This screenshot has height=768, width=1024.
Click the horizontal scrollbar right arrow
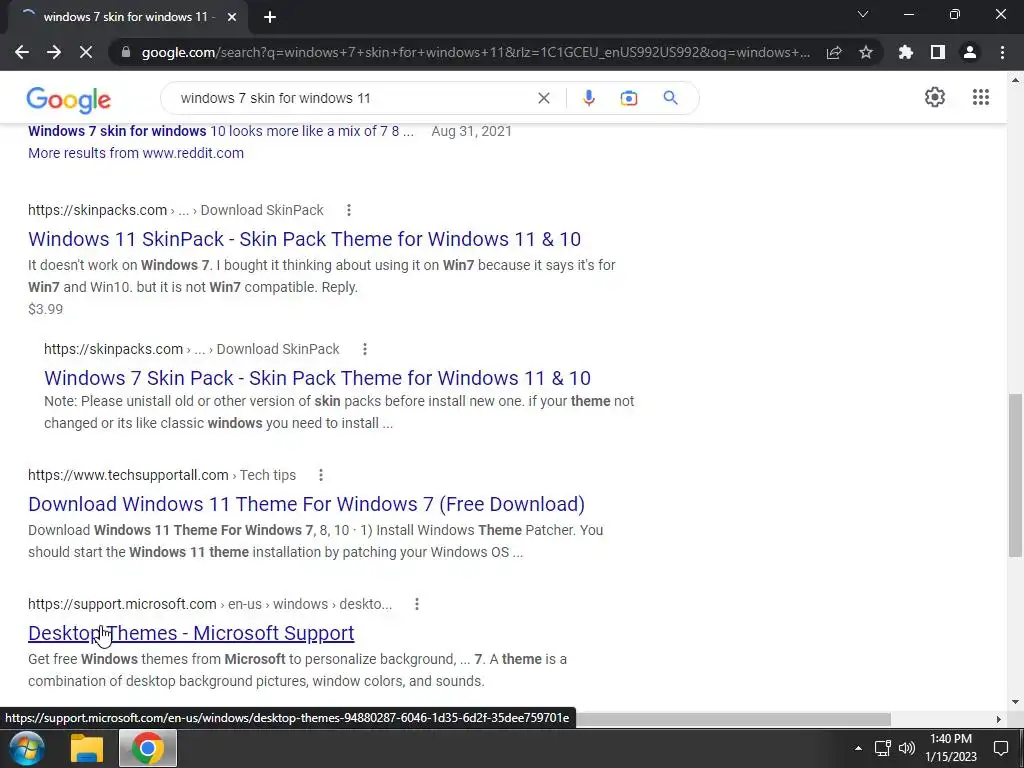(999, 719)
